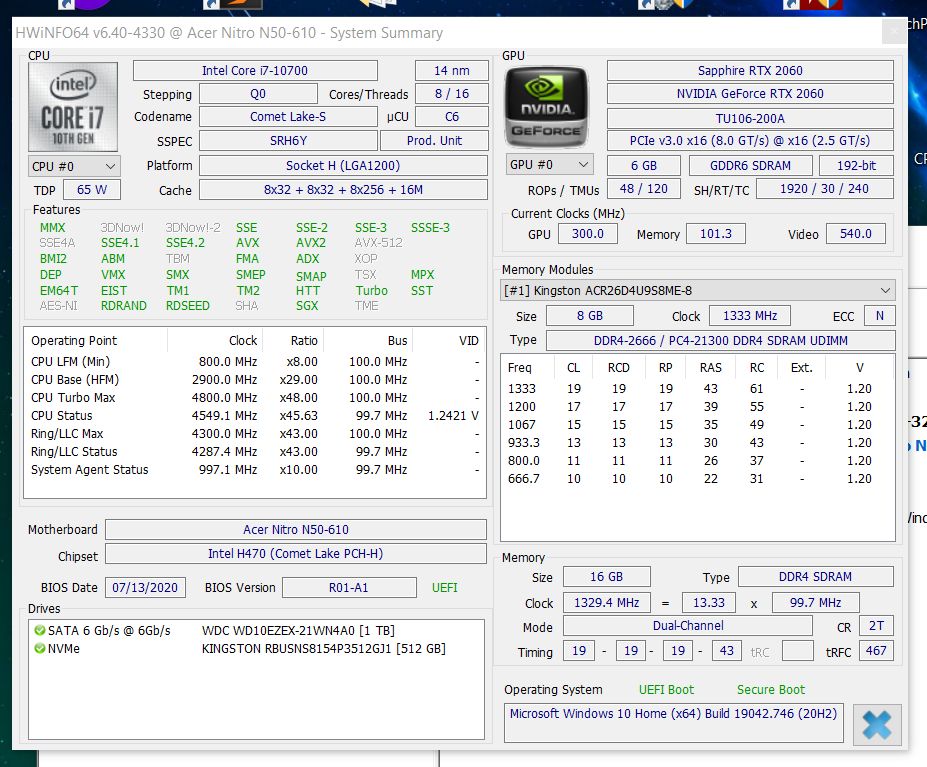Click the tRFC value 467

pyautogui.click(x=876, y=651)
